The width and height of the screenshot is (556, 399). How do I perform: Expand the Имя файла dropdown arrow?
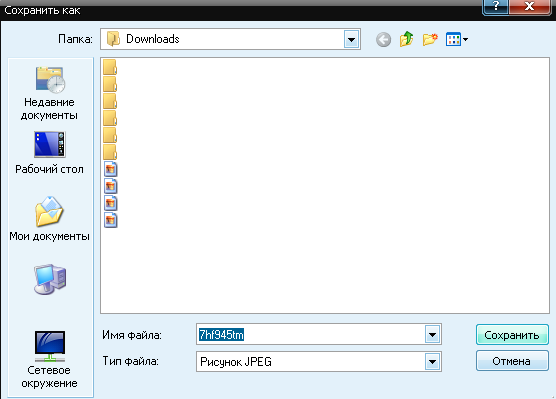point(432,334)
